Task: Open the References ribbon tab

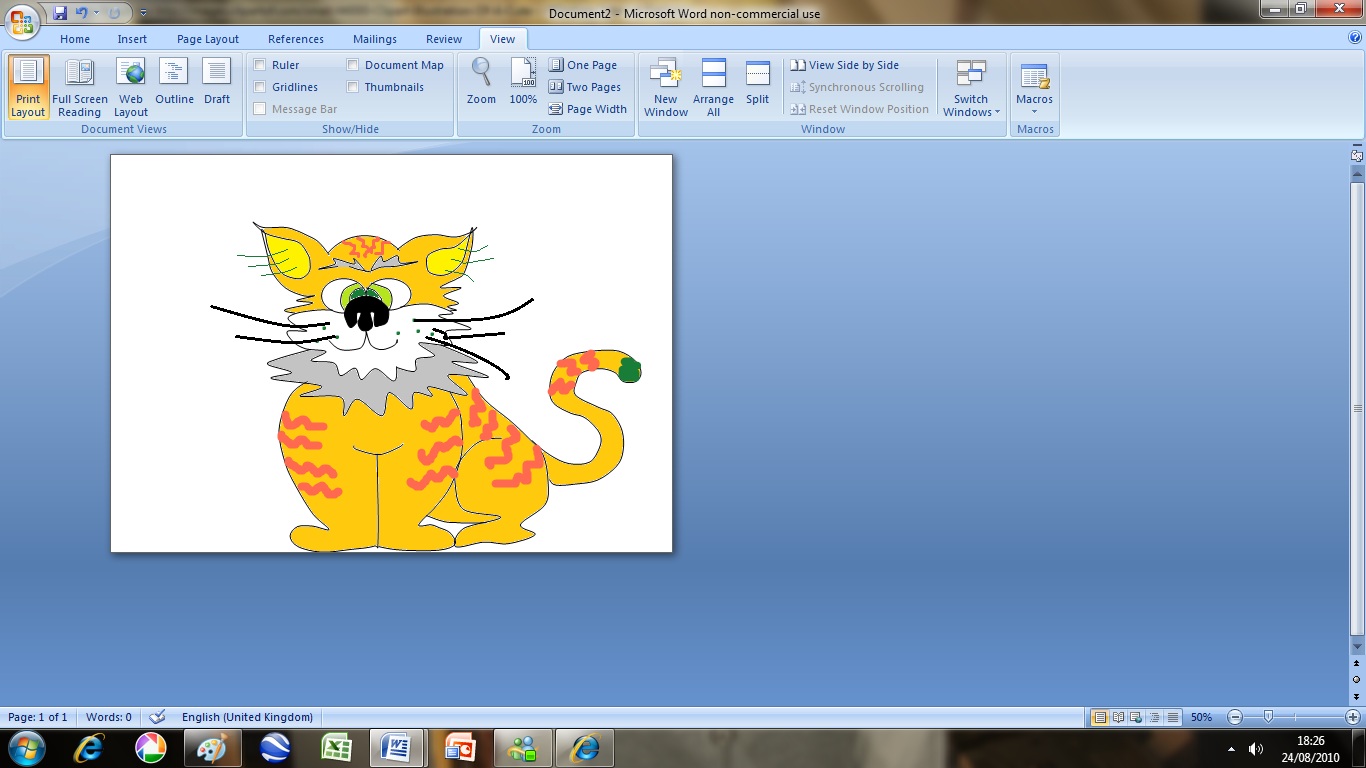Action: pyautogui.click(x=296, y=39)
